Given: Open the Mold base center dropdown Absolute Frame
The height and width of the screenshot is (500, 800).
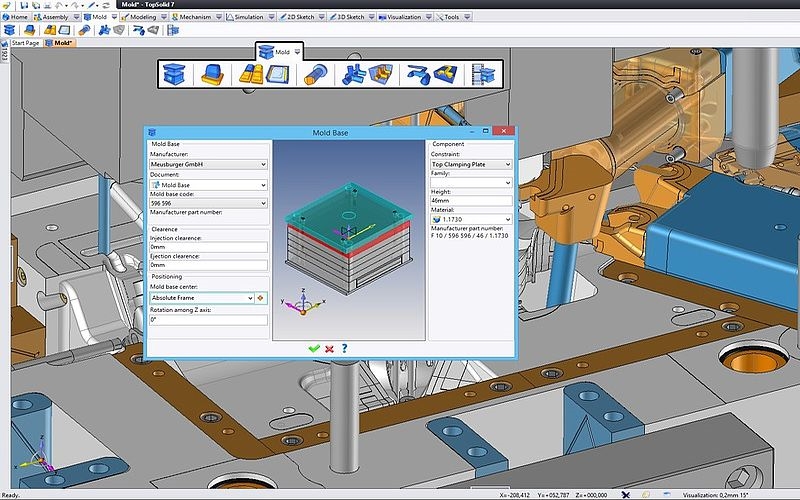Looking at the screenshot, I should [202, 297].
